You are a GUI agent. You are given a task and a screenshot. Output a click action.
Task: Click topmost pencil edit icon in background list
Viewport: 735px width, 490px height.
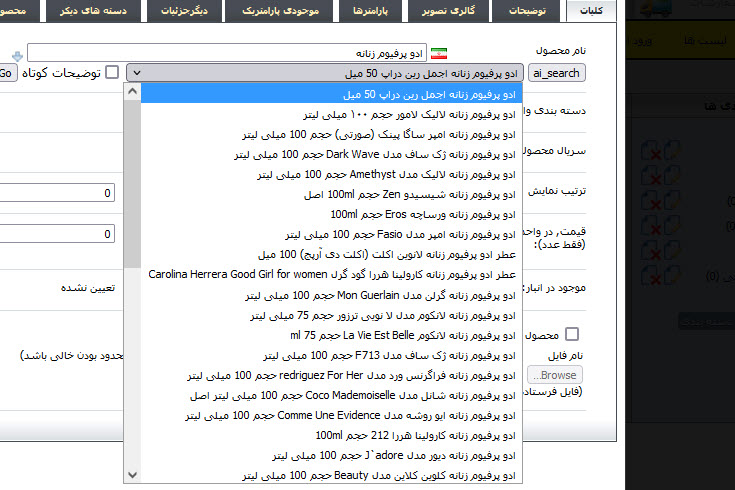tap(672, 151)
